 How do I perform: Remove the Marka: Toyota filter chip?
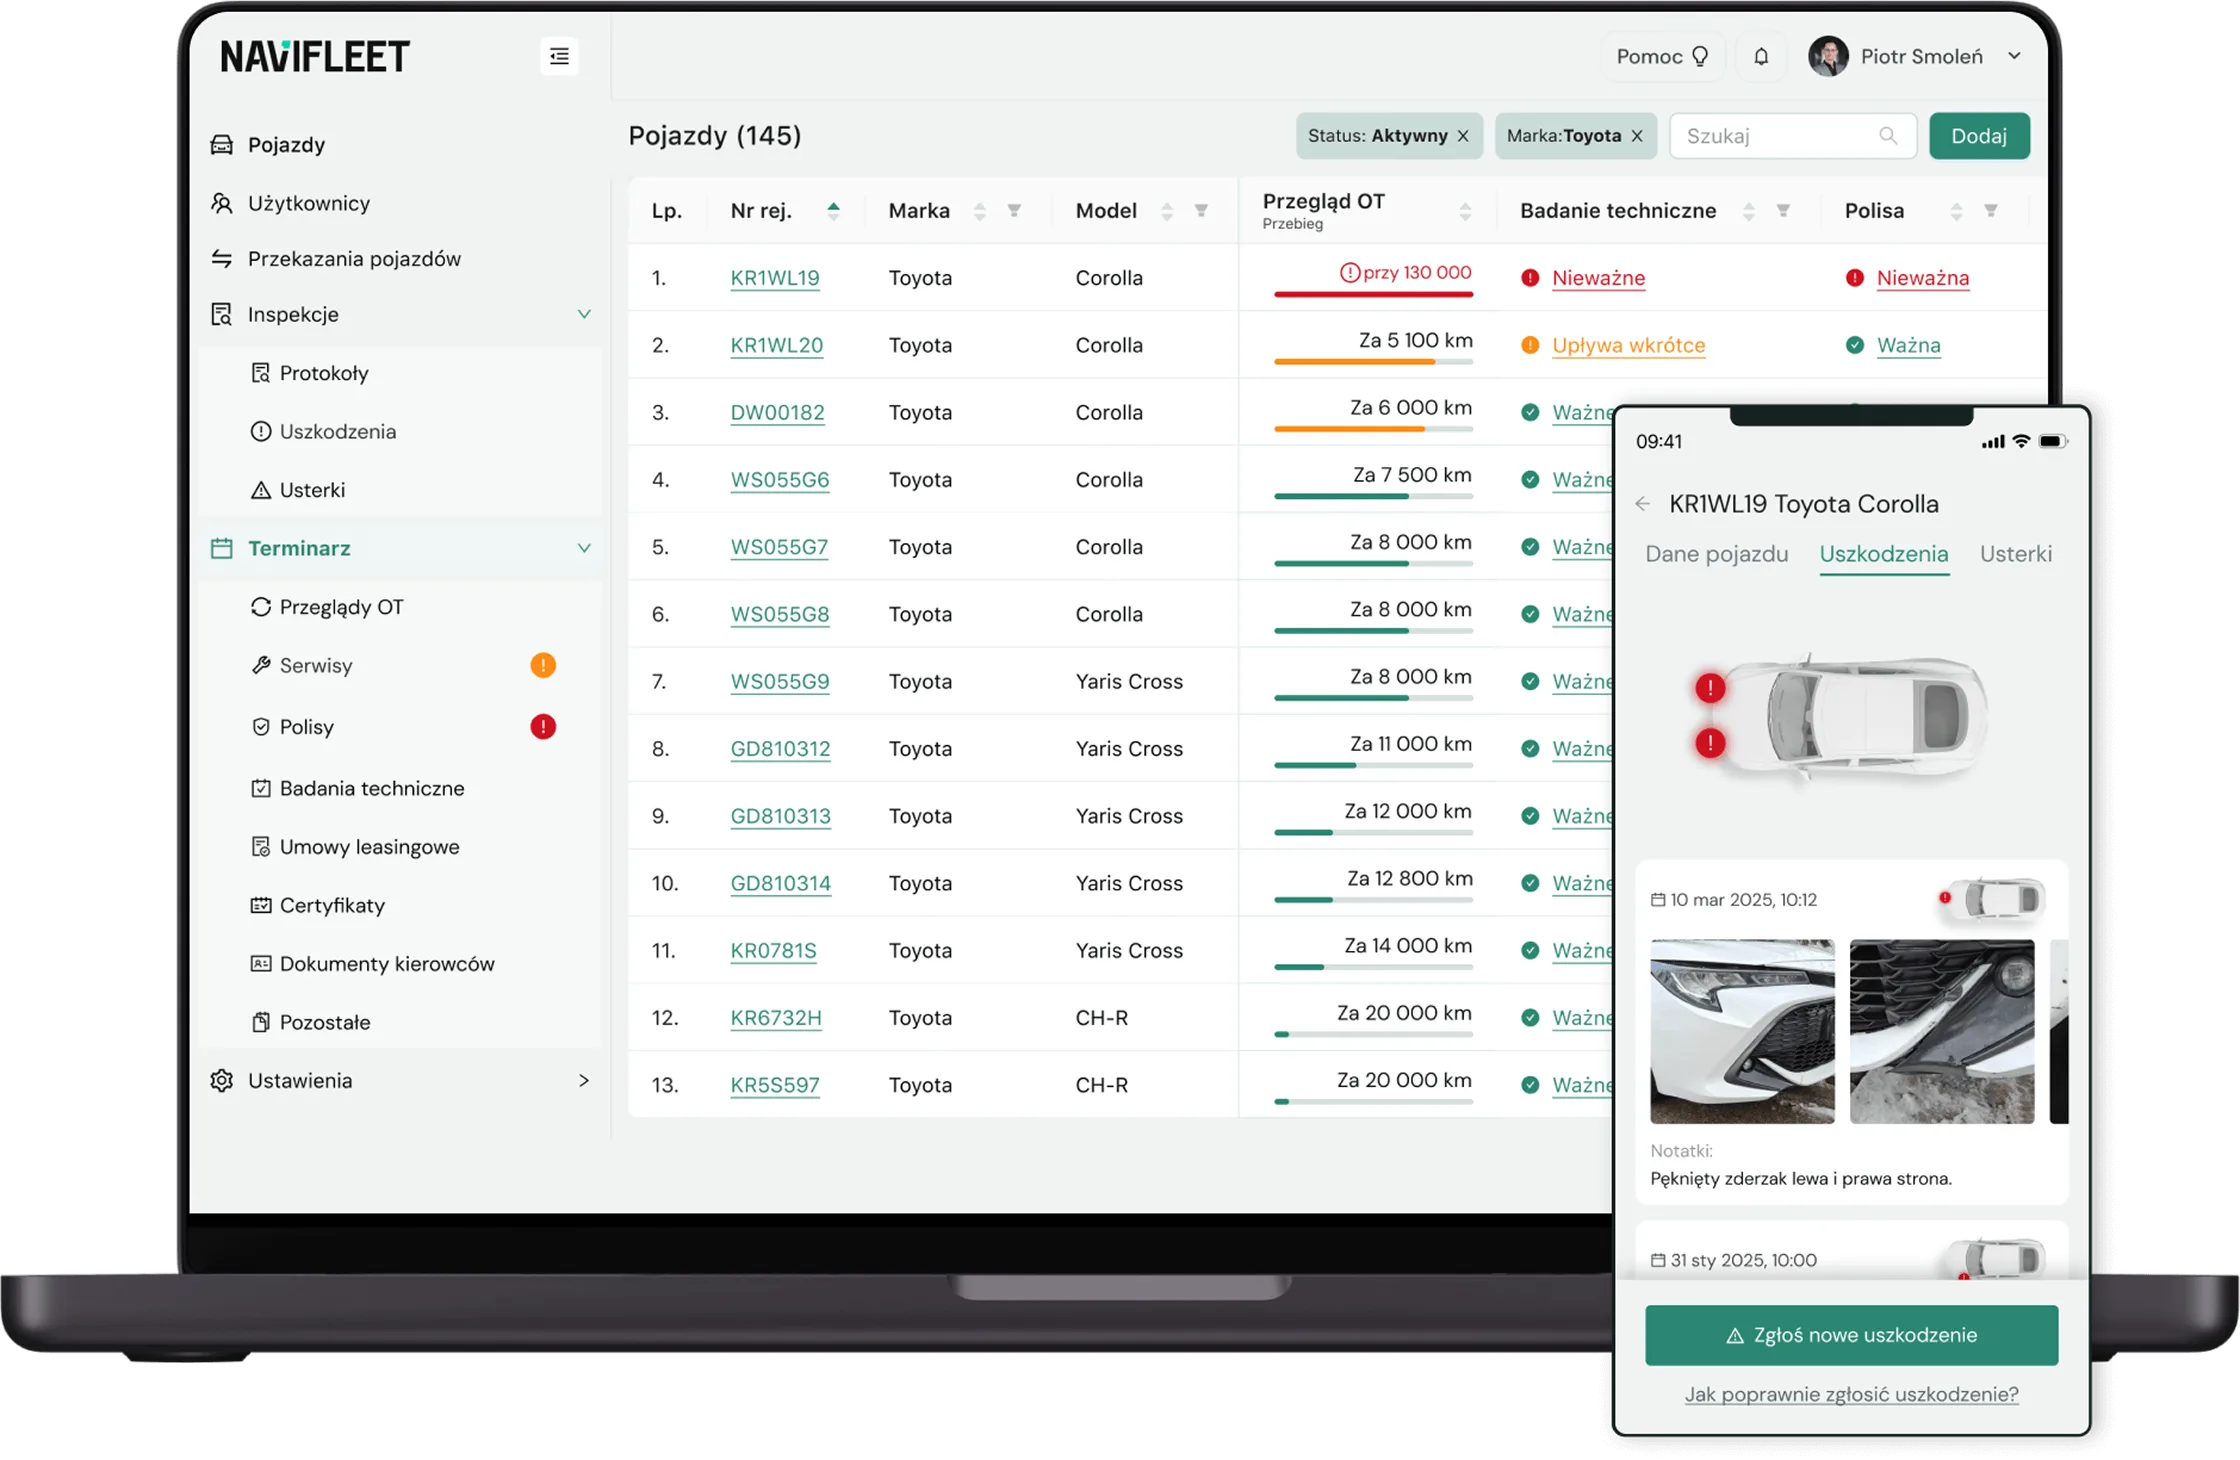pyautogui.click(x=1637, y=136)
